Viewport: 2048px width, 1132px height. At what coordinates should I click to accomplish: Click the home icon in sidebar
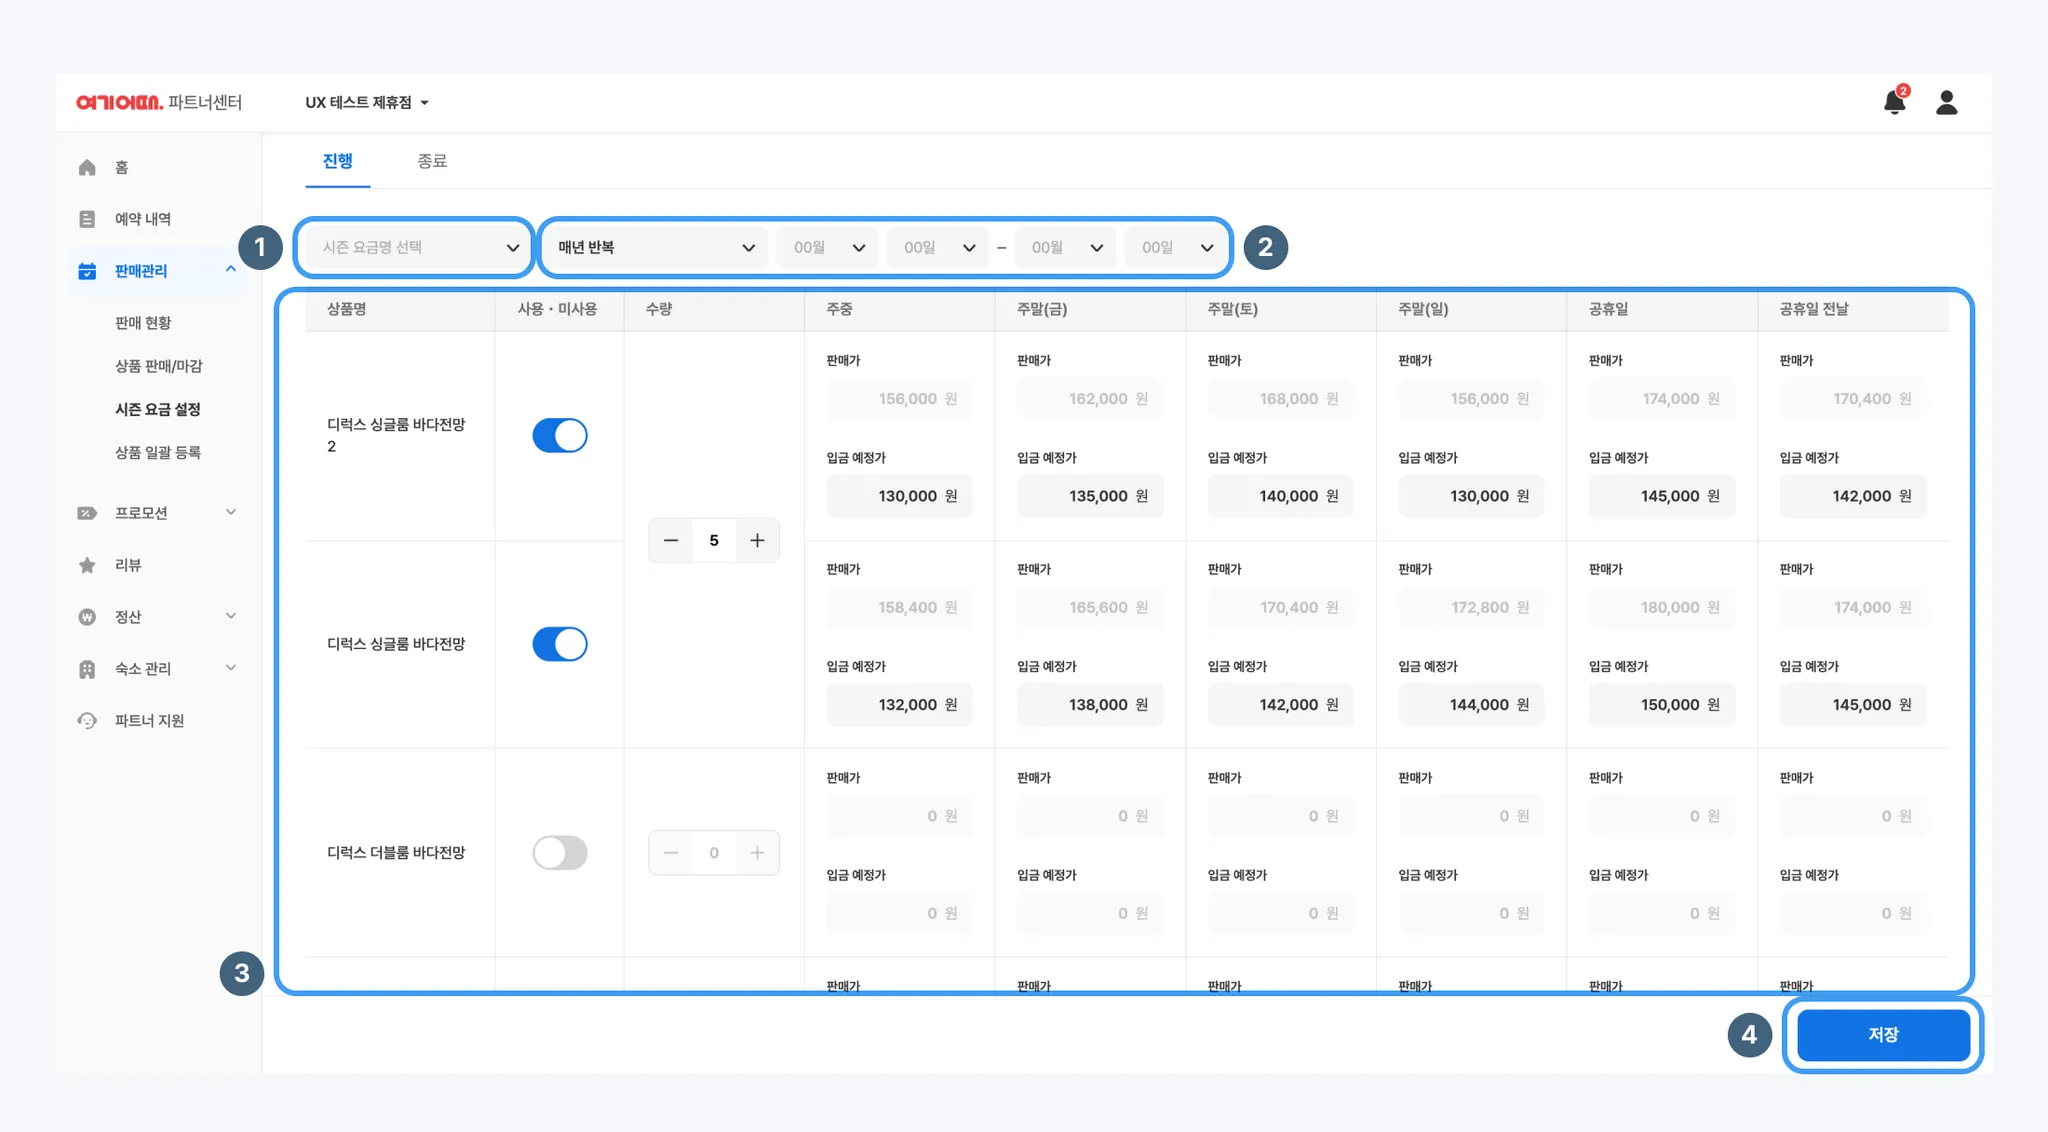(87, 167)
